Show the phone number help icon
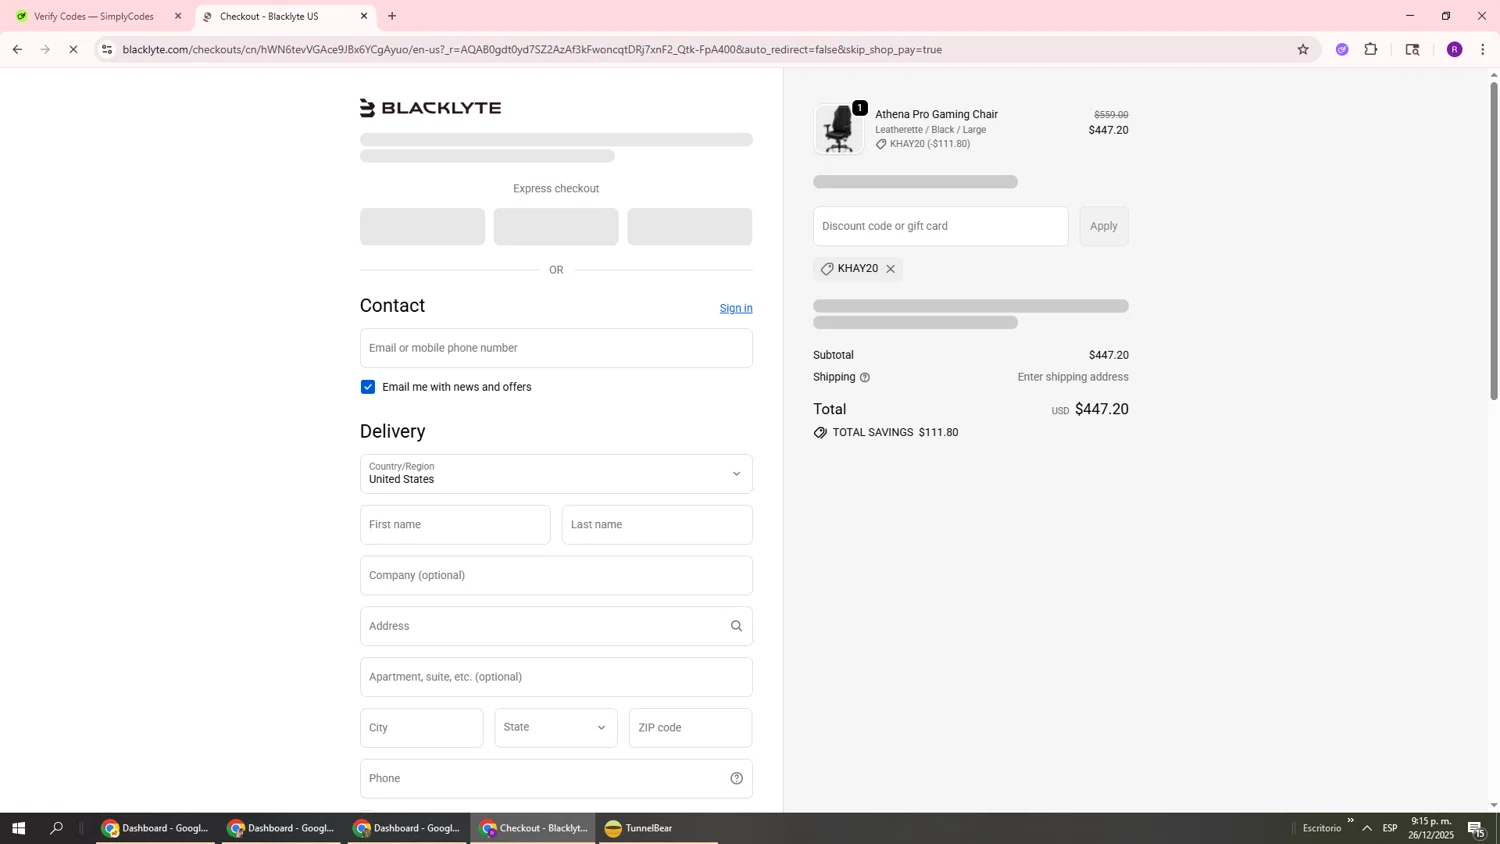Viewport: 1500px width, 844px height. pos(736,779)
